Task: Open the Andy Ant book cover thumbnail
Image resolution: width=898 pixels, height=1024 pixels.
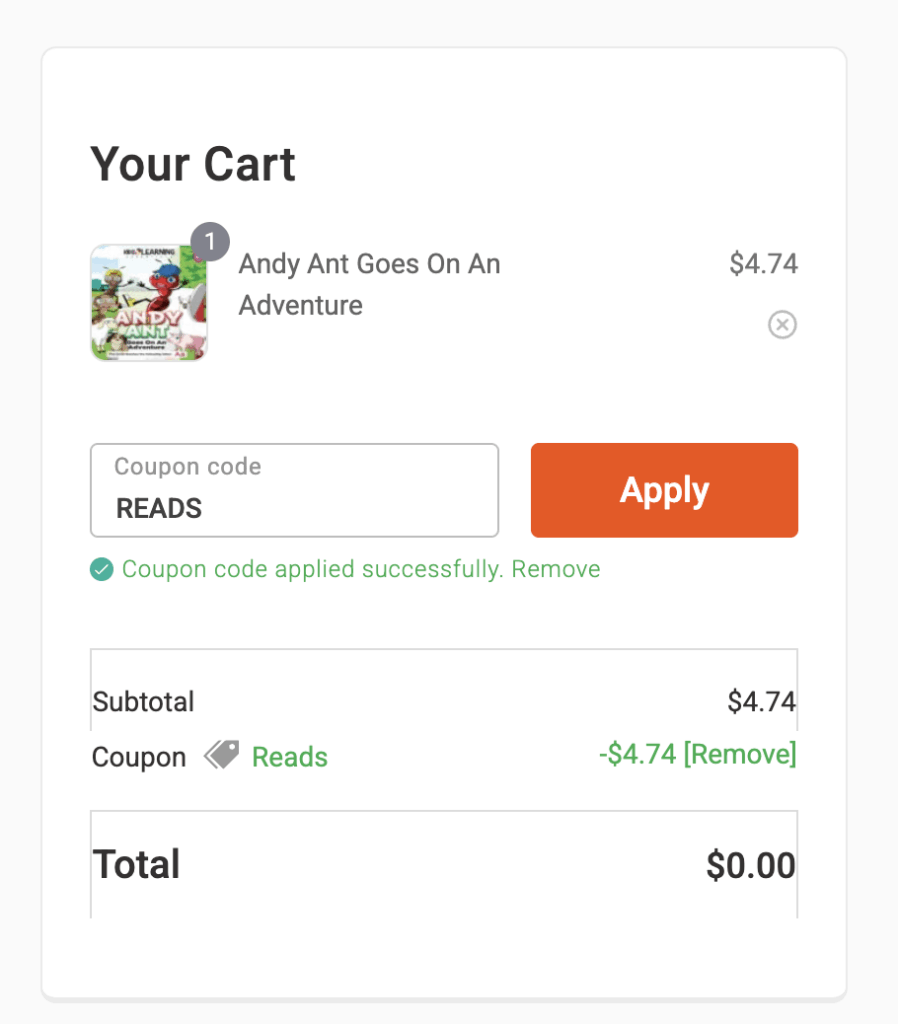Action: click(148, 302)
